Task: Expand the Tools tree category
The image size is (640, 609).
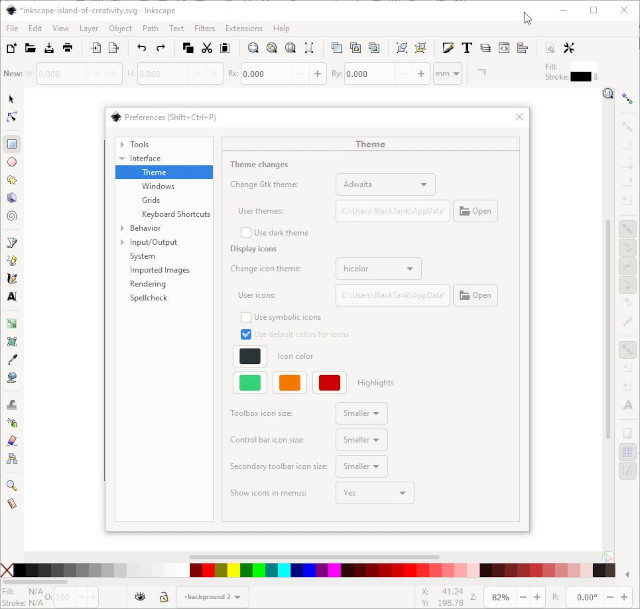Action: (122, 145)
